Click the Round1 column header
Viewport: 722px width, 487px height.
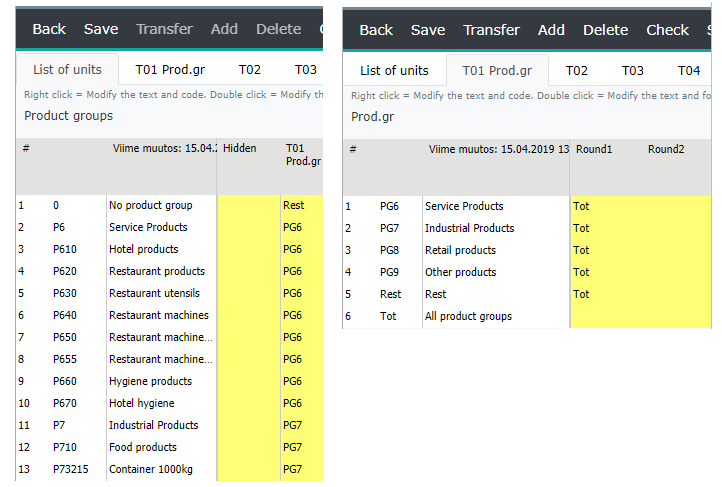[x=594, y=149]
